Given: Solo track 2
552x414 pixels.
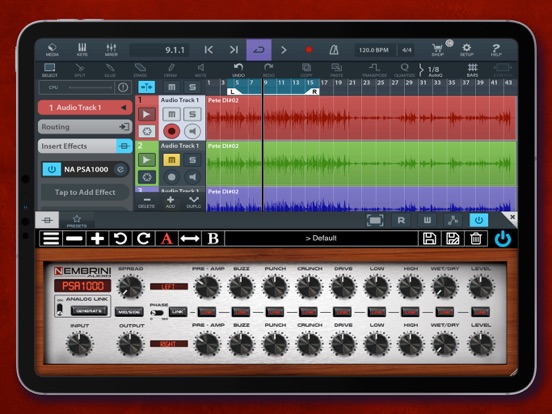Looking at the screenshot, I should 192,160.
